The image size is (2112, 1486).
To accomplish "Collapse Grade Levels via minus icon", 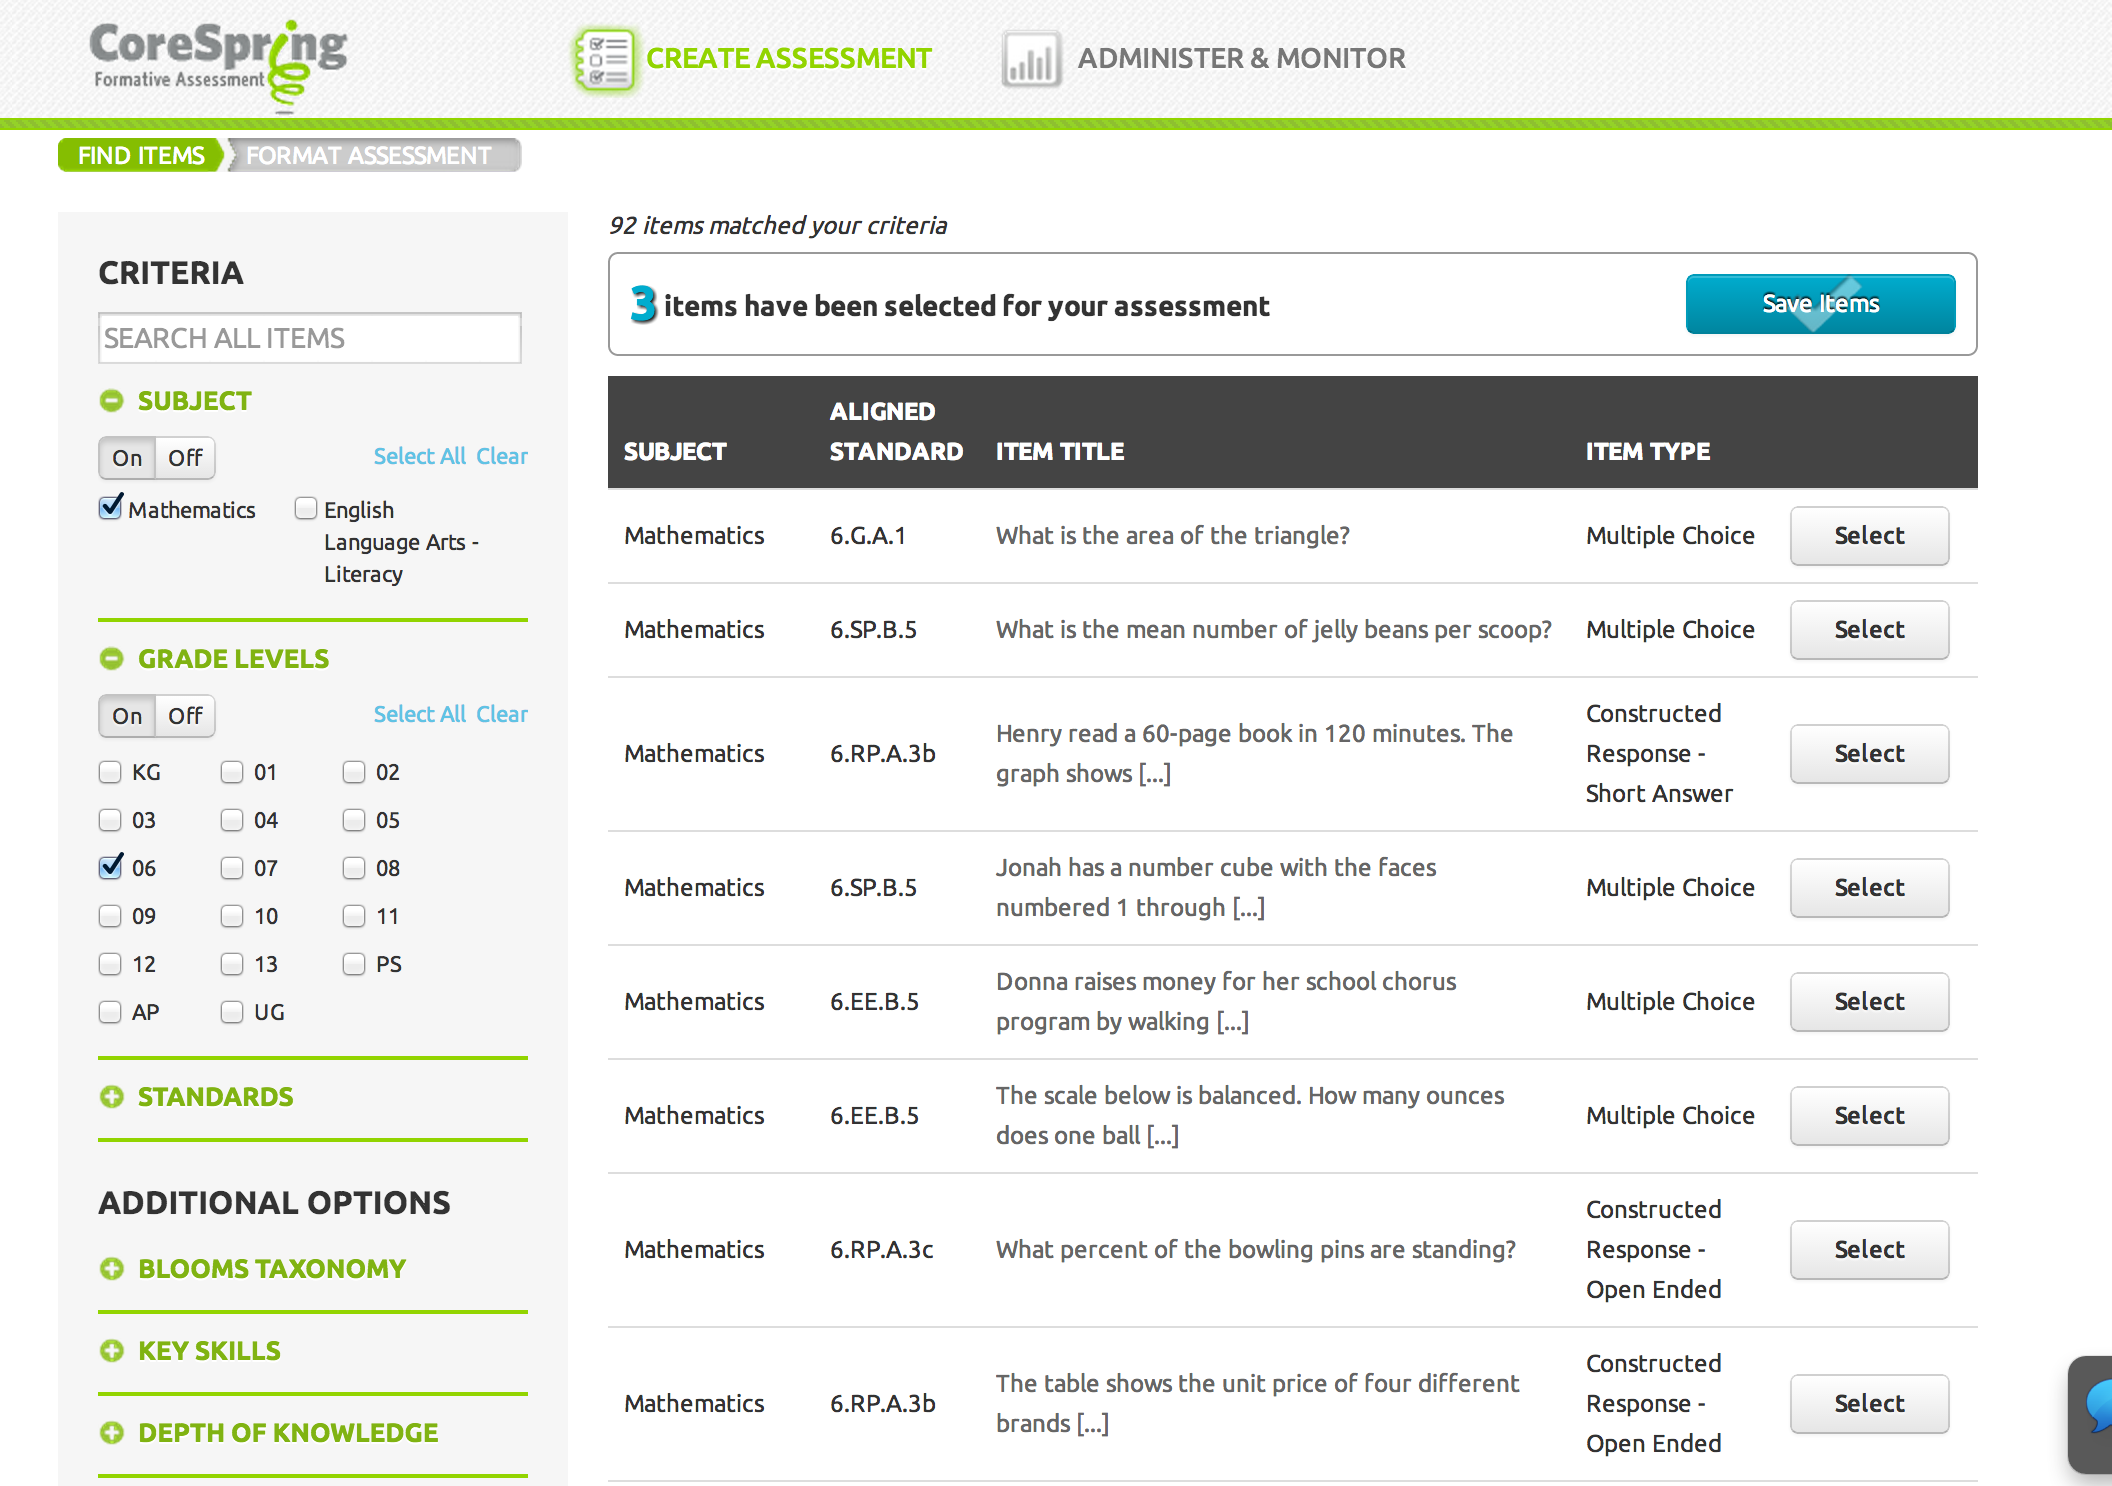I will [111, 659].
